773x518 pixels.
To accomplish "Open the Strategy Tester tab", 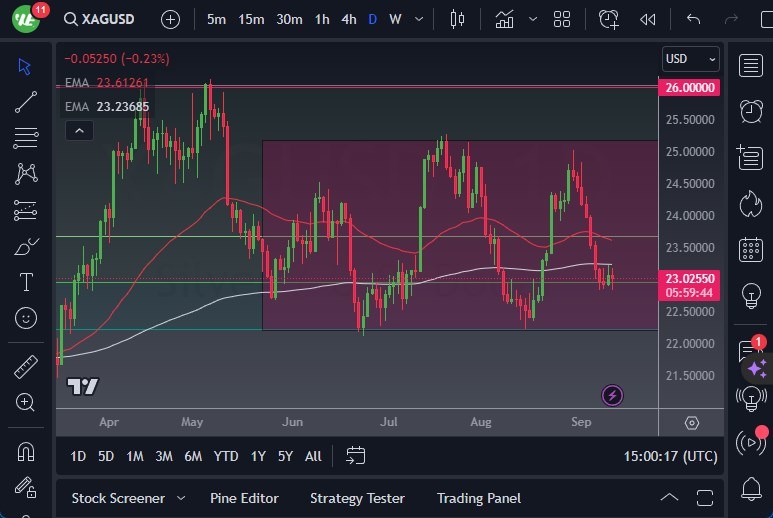I will 357,498.
